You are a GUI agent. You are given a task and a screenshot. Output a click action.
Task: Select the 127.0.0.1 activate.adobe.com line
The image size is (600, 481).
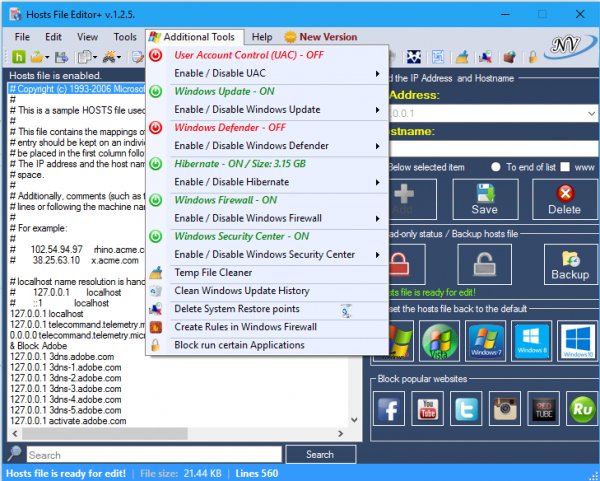(x=68, y=421)
